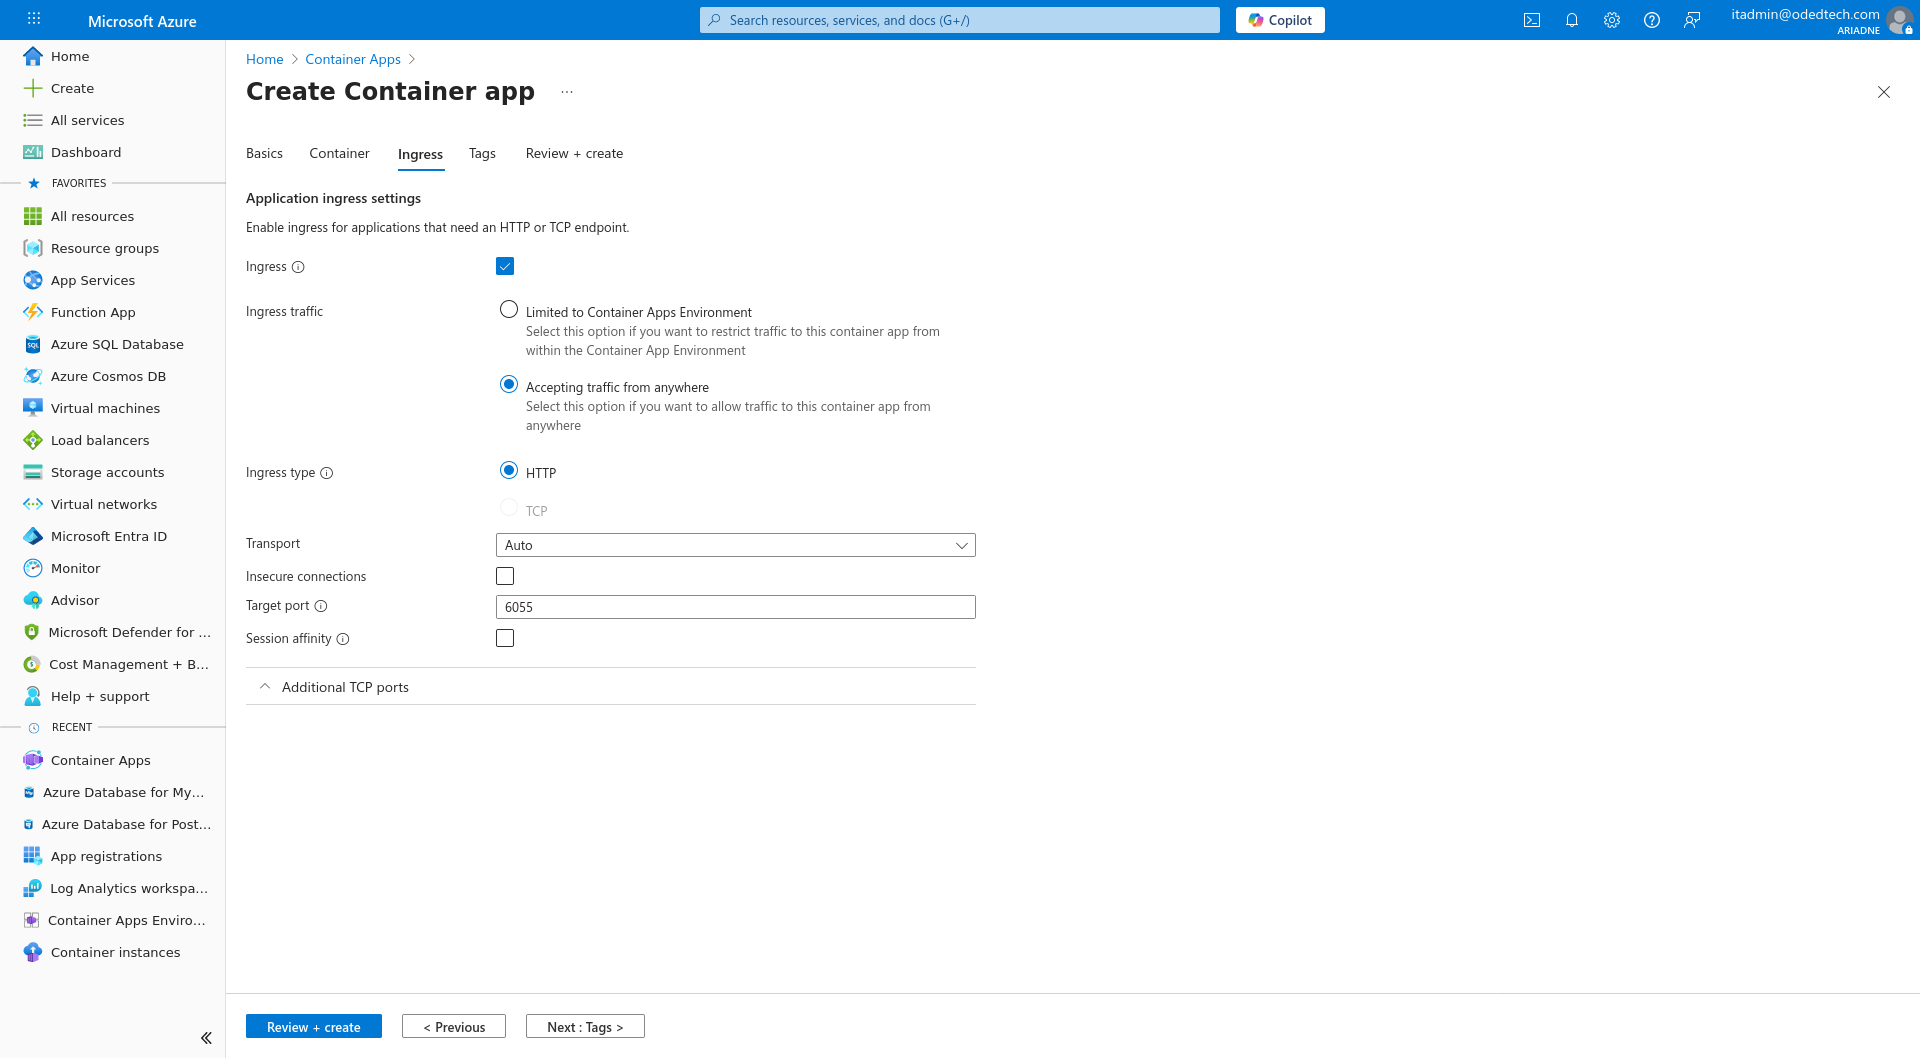Show info tooltip for Session affinity
1920x1058 pixels.
click(x=343, y=639)
